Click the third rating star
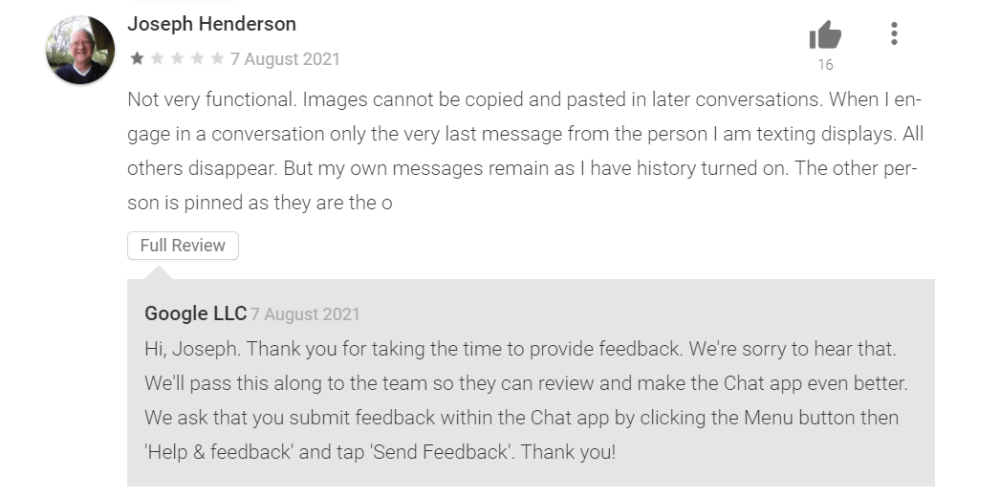The height and width of the screenshot is (497, 1000). coord(176,59)
